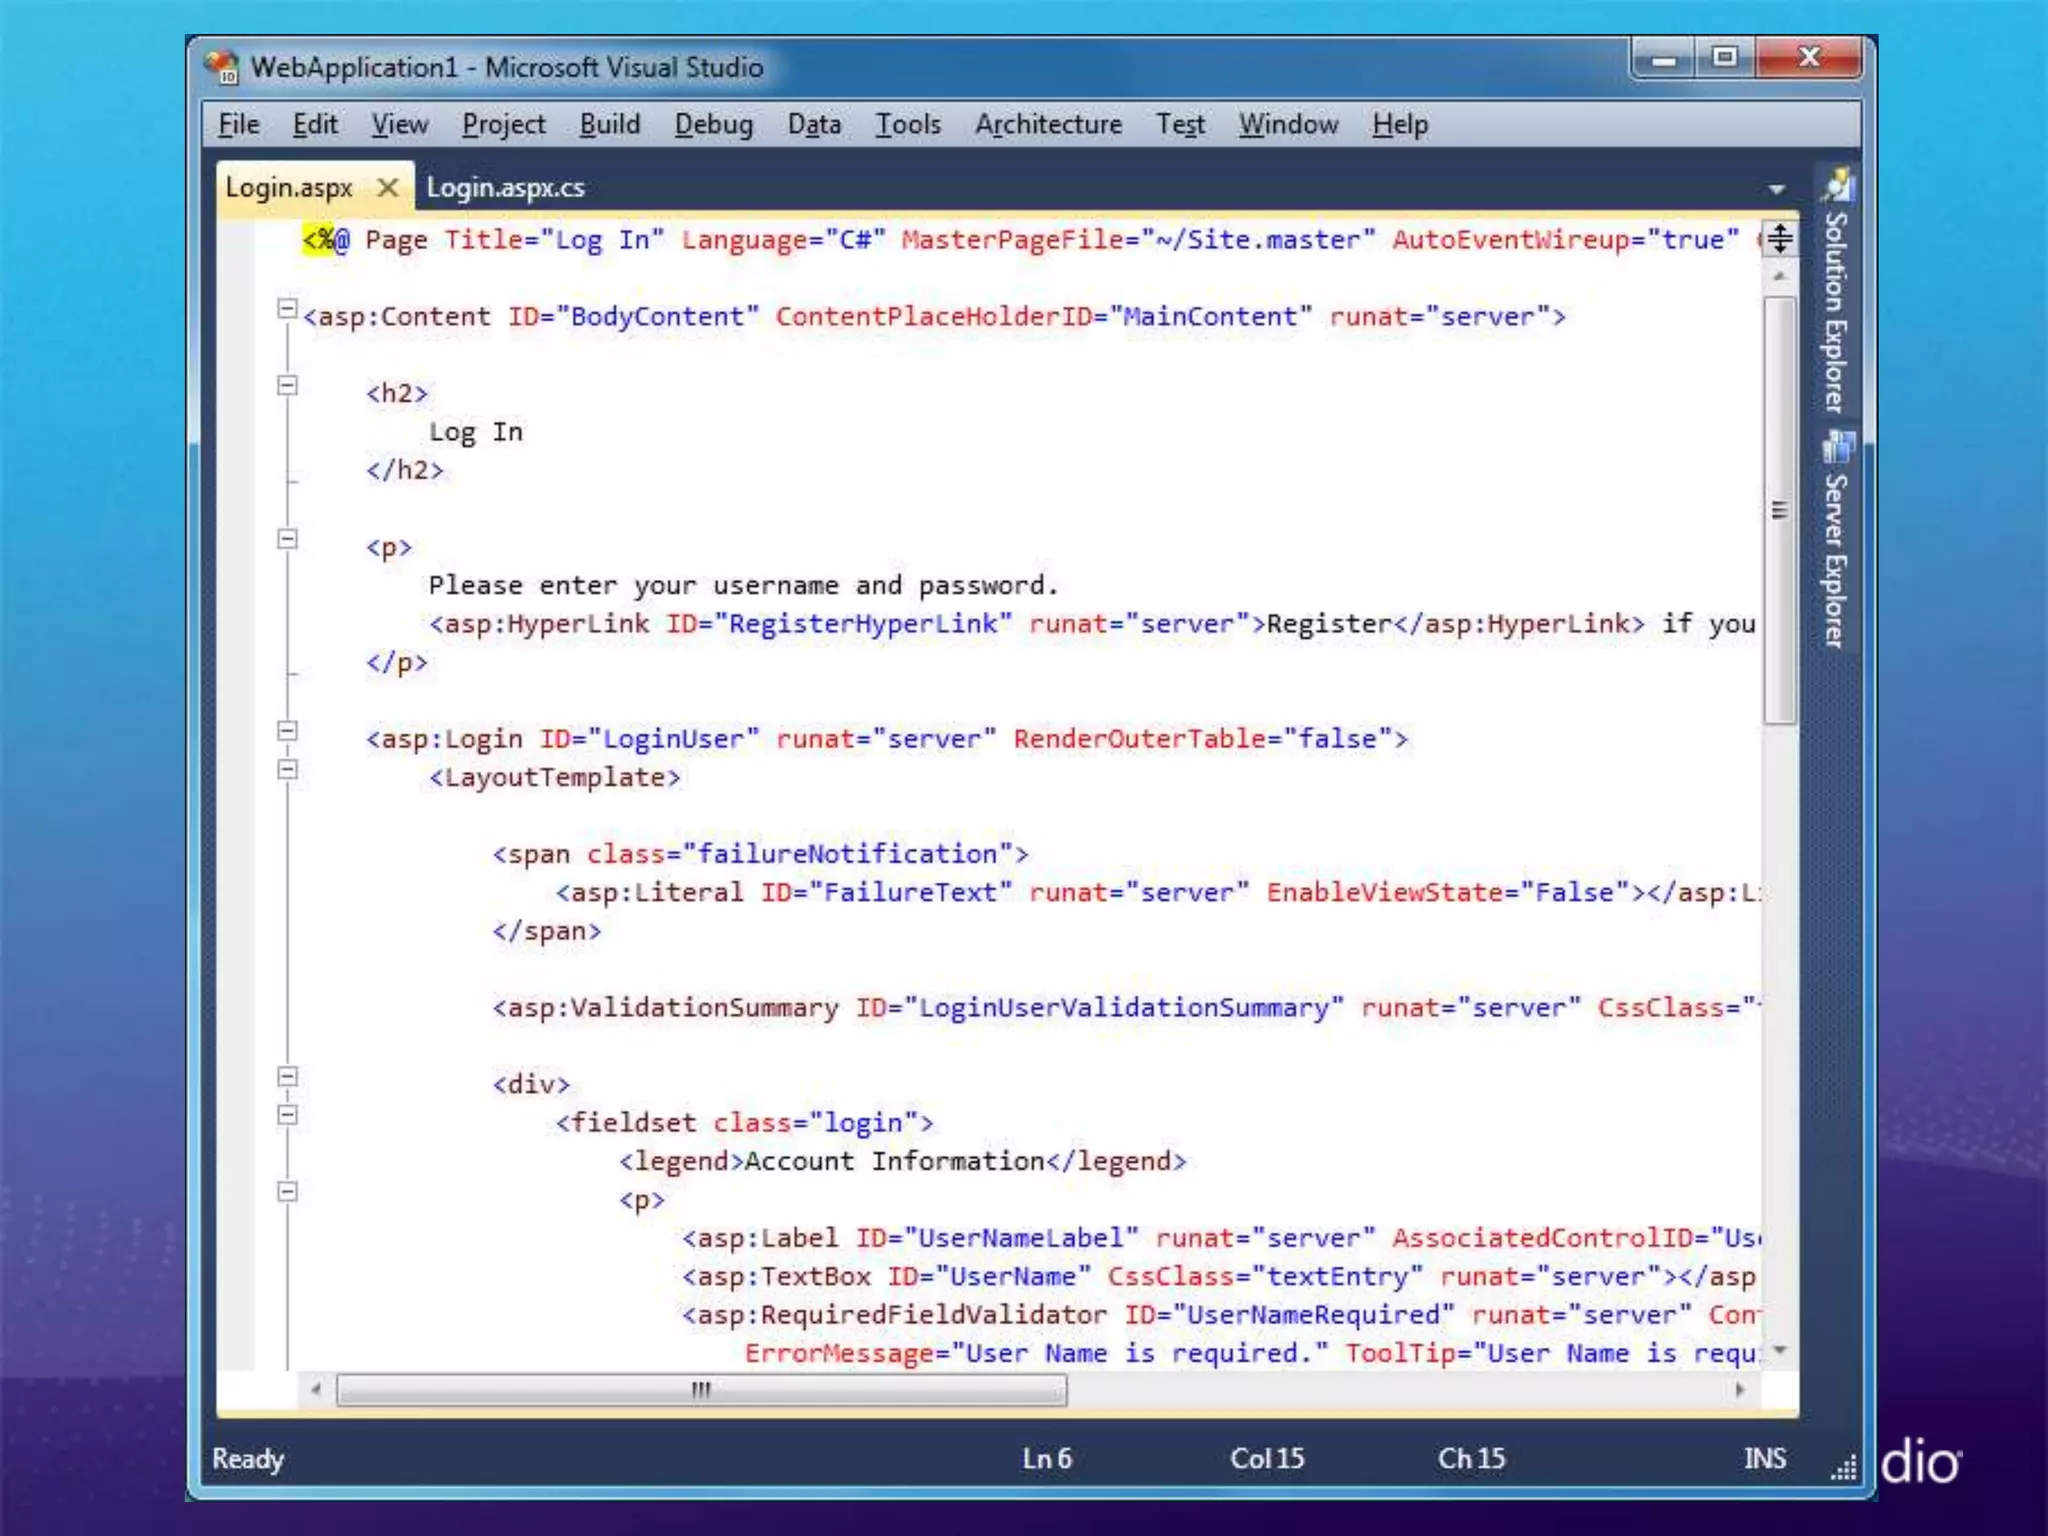This screenshot has height=1536, width=2048.
Task: Click the vertical scrollbar thumb
Action: tap(1779, 510)
